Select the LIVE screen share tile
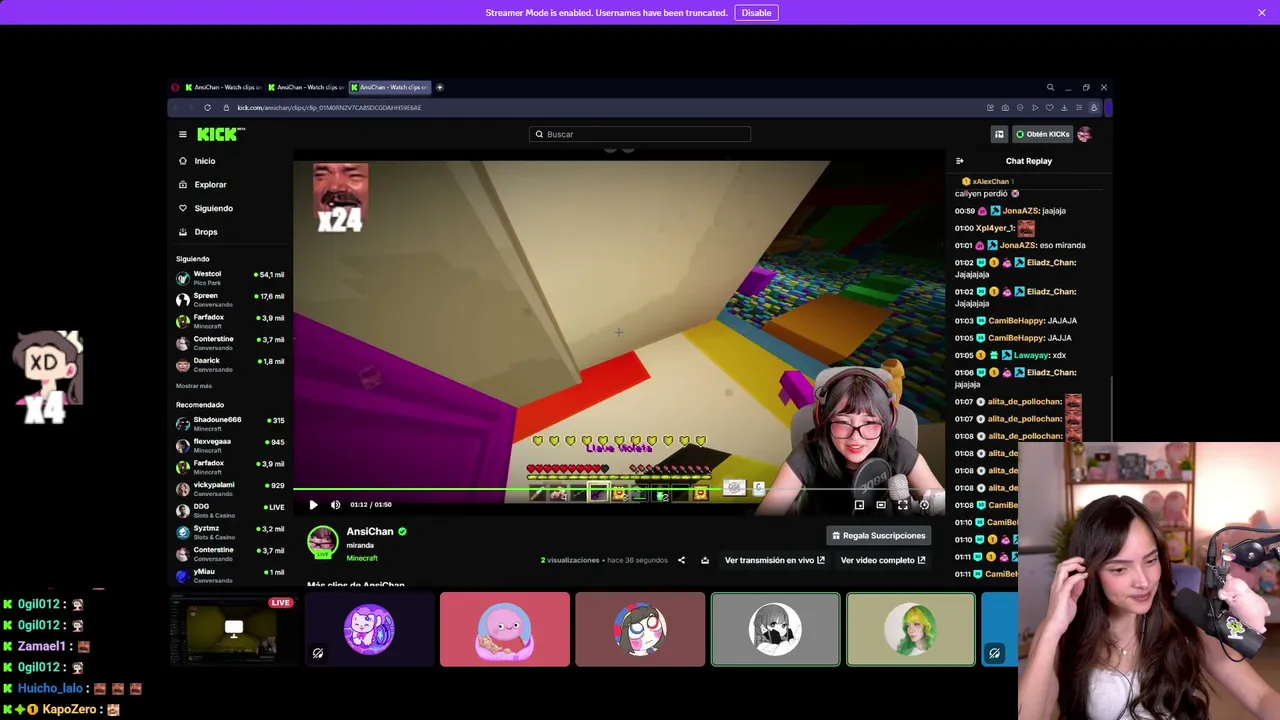1280x720 pixels. [234, 629]
